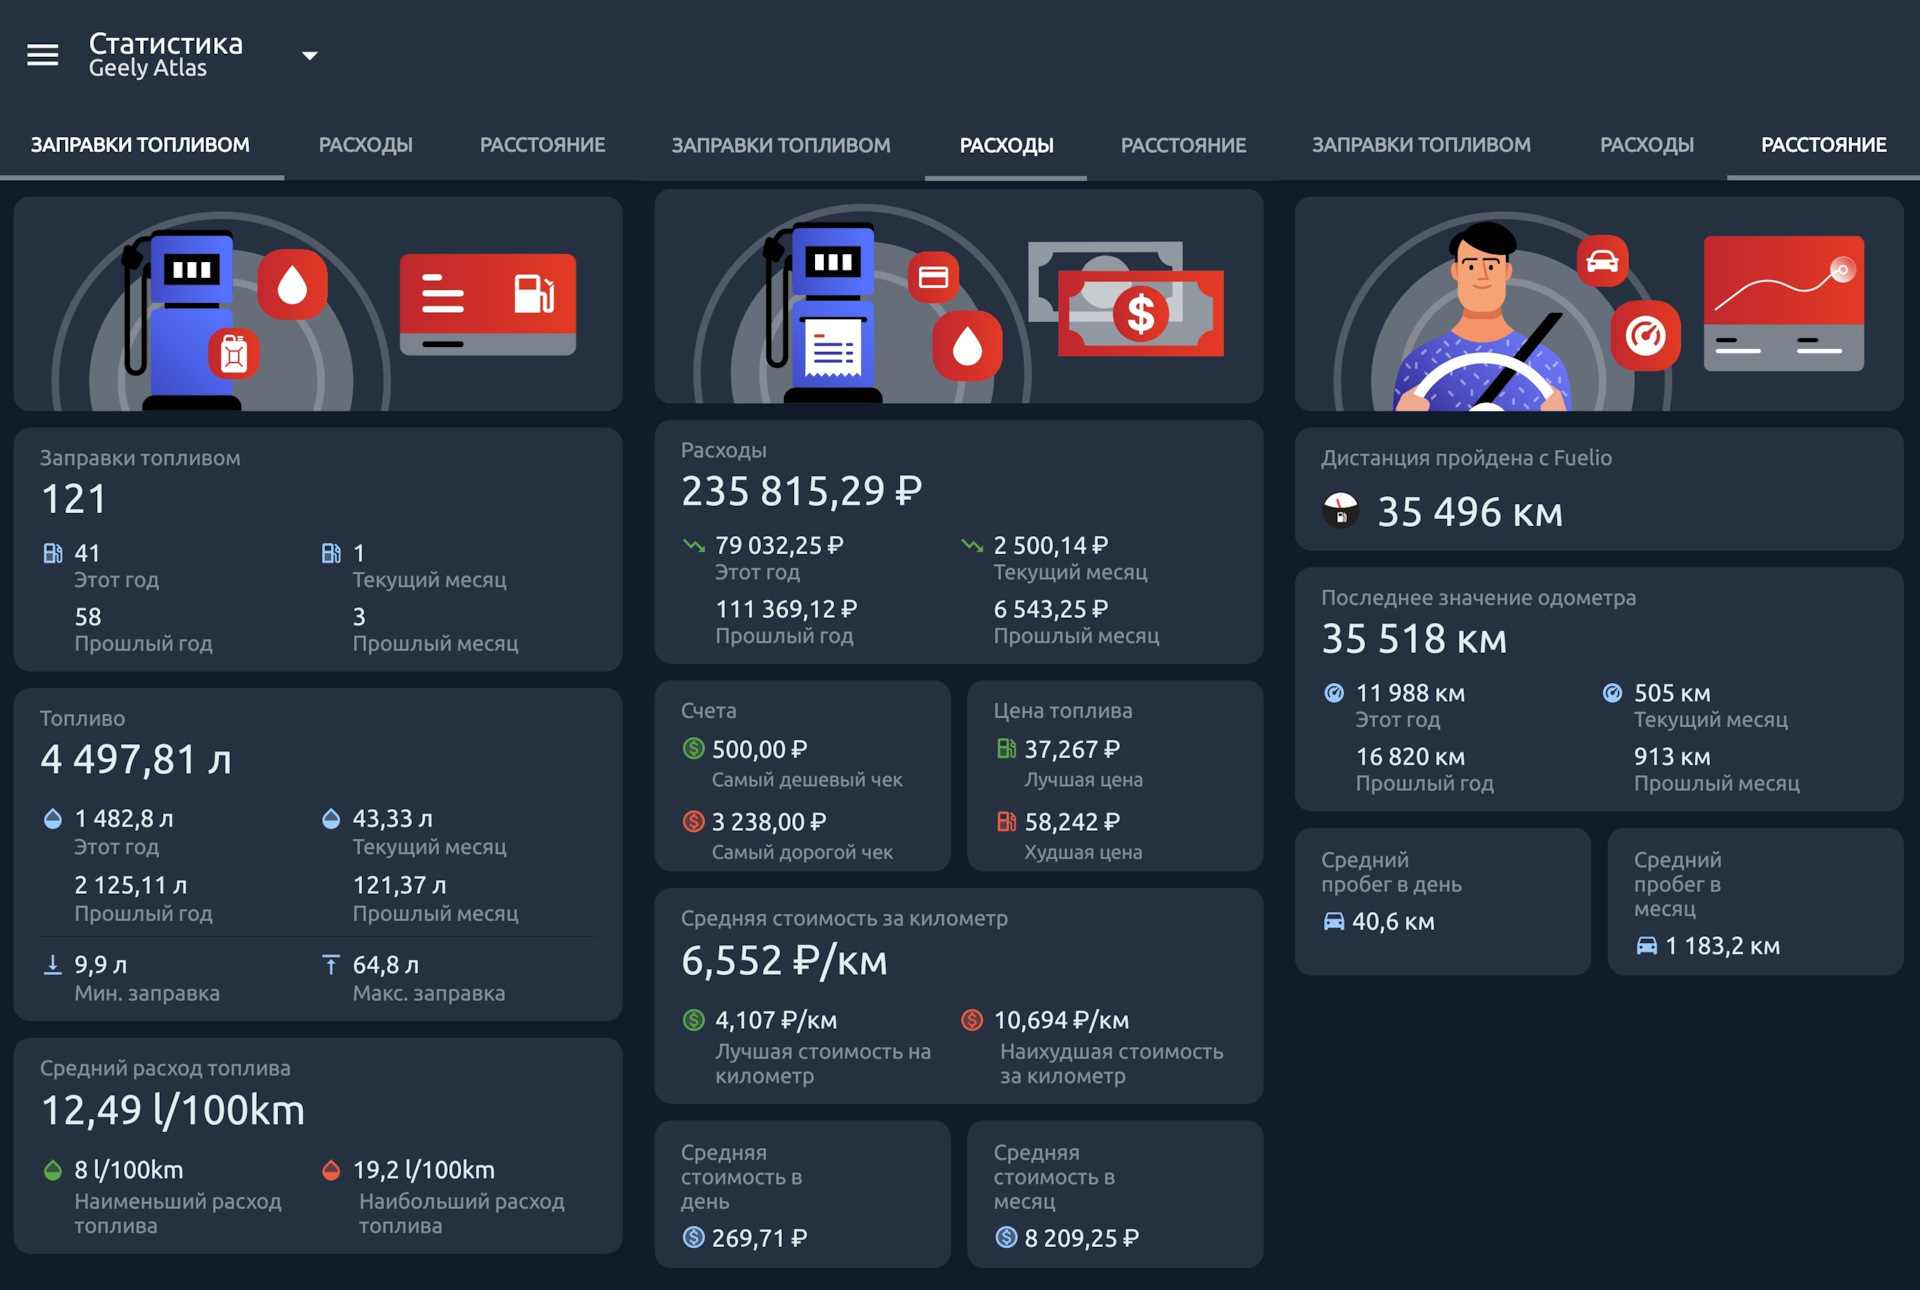Expand the Geely Atlas vehicle dropdown
This screenshot has width=1920, height=1290.
[x=310, y=56]
